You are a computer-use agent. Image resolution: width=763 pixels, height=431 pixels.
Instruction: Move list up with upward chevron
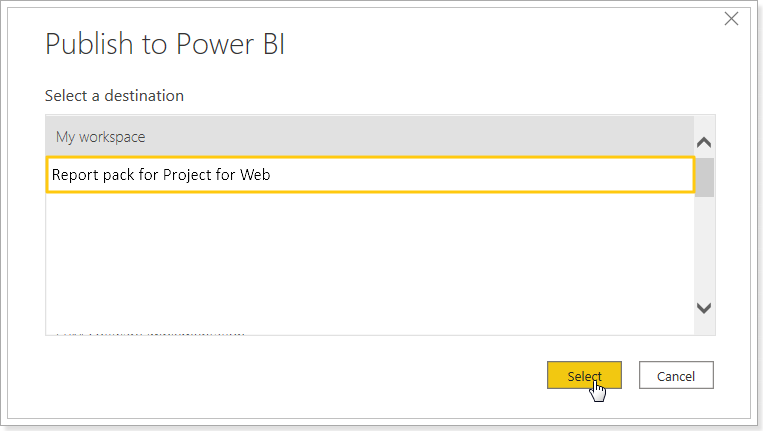[x=704, y=142]
